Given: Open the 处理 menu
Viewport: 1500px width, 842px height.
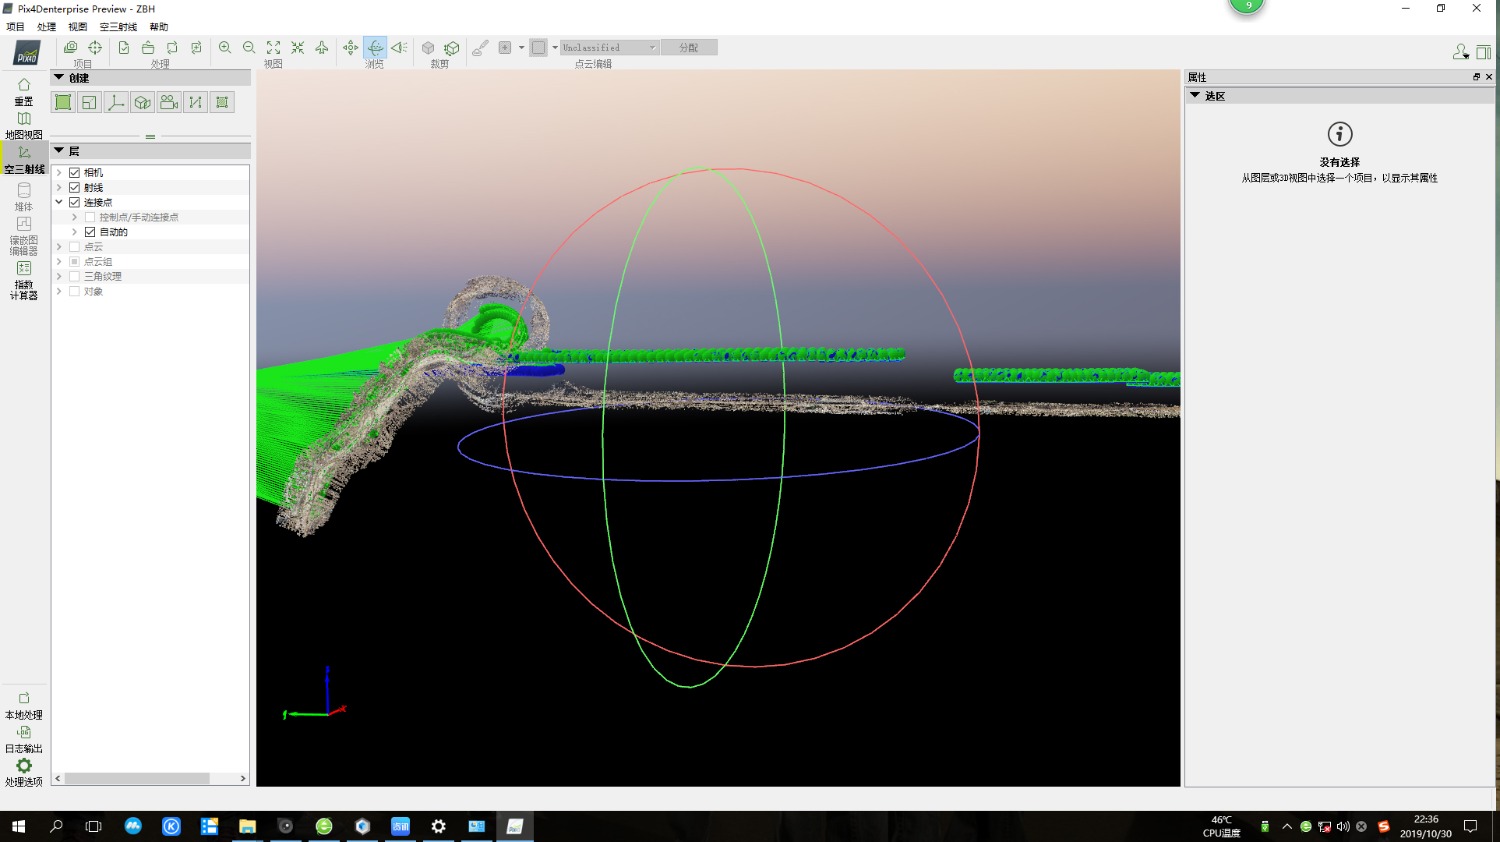Looking at the screenshot, I should point(46,27).
